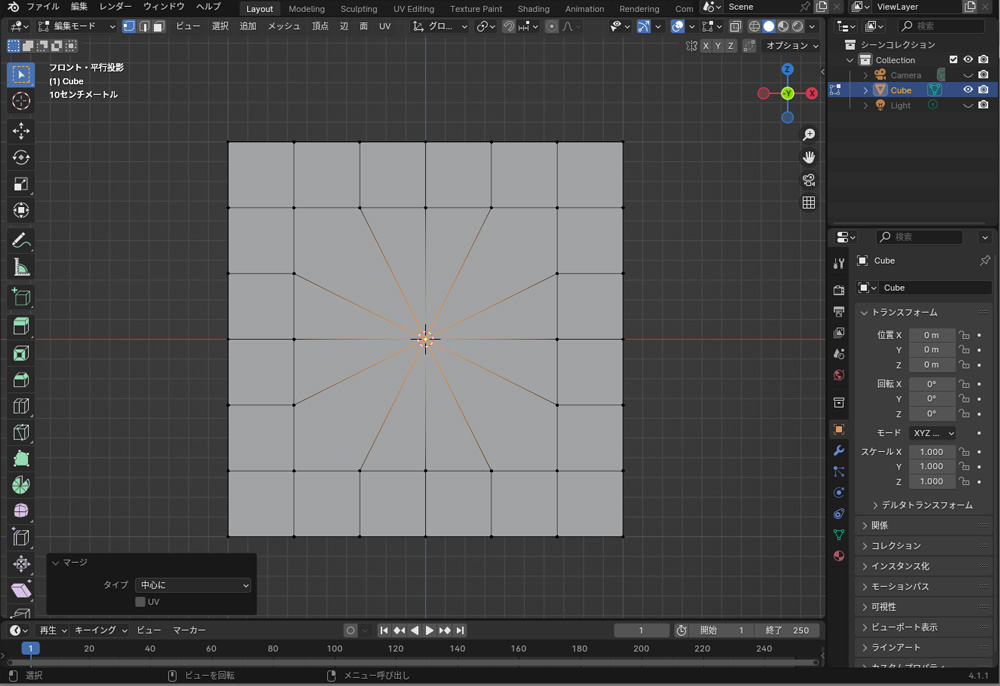Hide the Cube object in viewport
This screenshot has height=686, width=1000.
tap(967, 90)
